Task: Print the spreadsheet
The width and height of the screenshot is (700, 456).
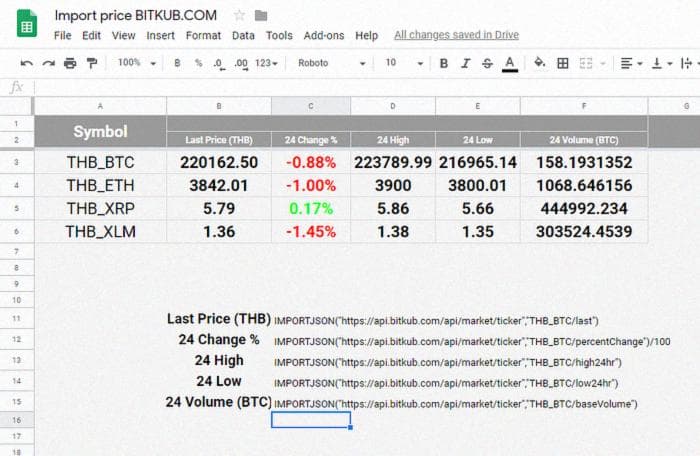Action: (x=70, y=63)
